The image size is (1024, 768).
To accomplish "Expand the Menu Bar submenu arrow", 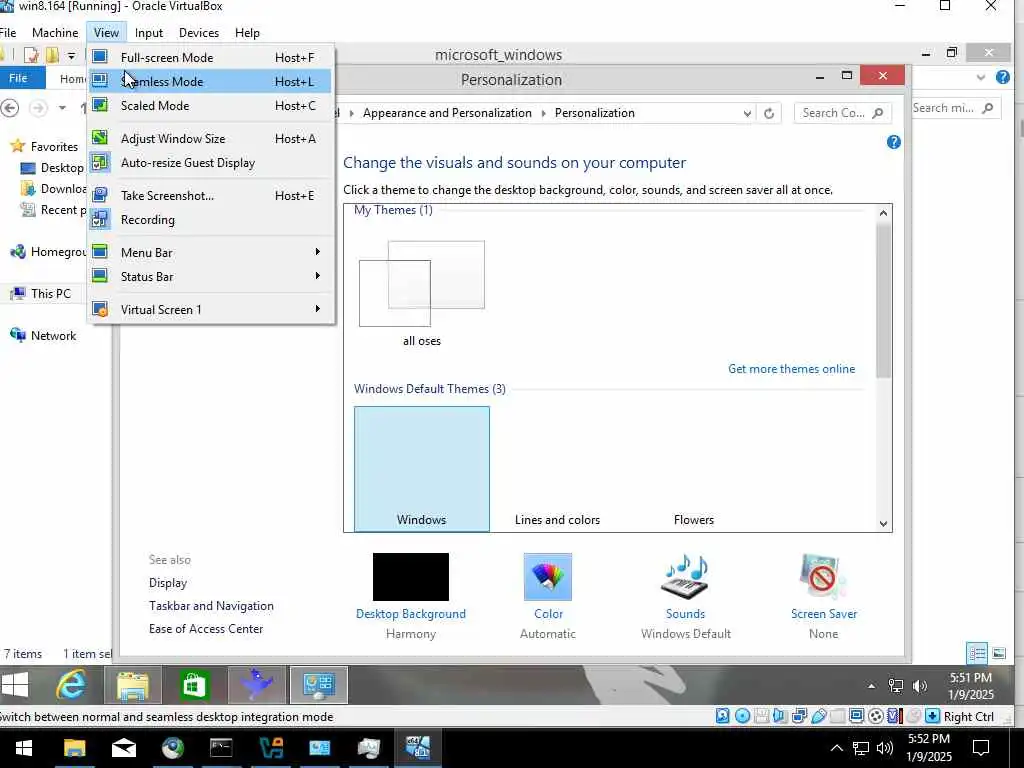I will click(x=317, y=252).
